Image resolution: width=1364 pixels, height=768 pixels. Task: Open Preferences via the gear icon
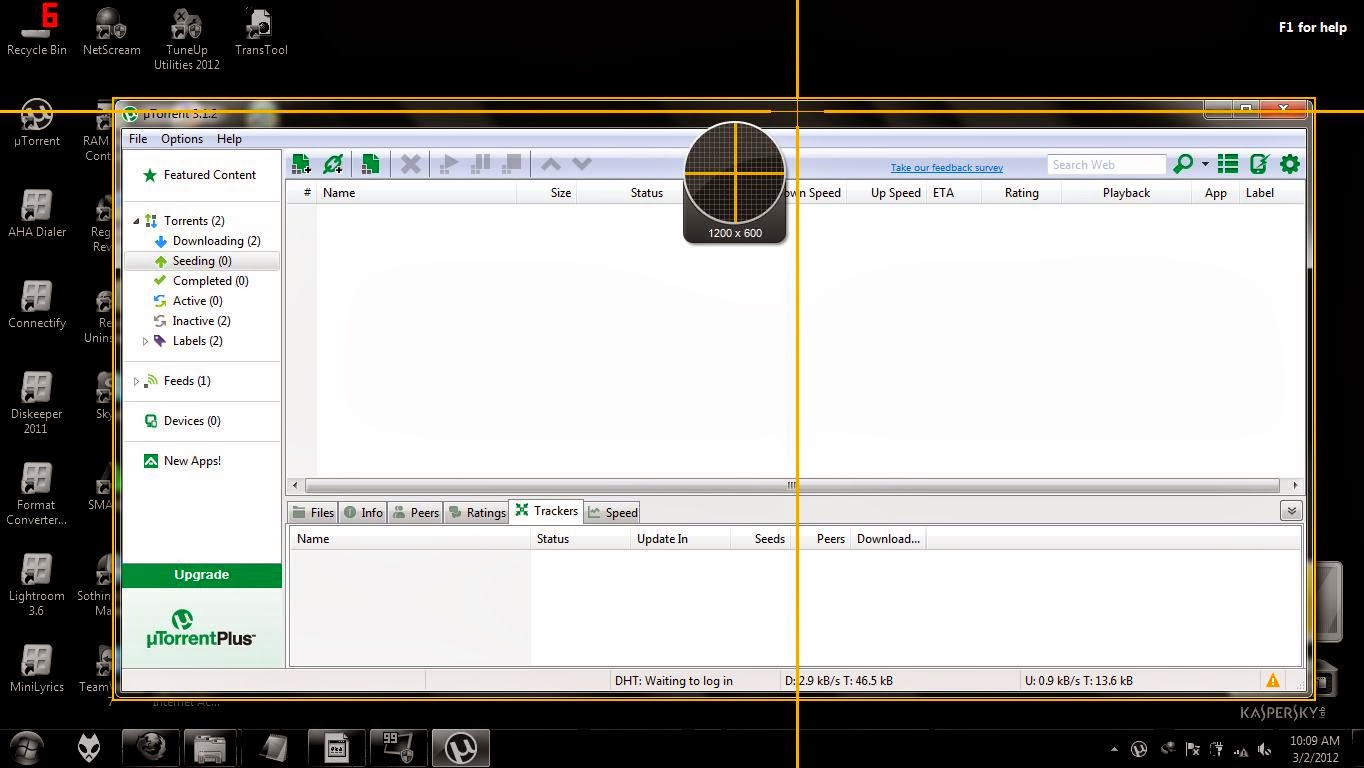click(x=1290, y=164)
